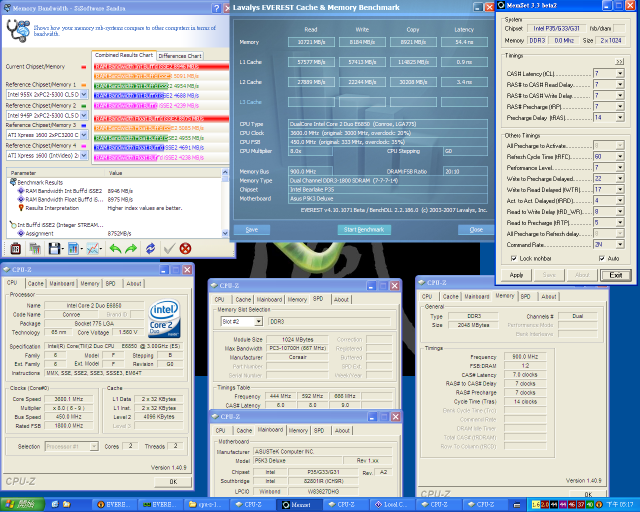Click the Benchmark Results tree icon
This screenshot has height=512, width=640.
(x=13, y=182)
